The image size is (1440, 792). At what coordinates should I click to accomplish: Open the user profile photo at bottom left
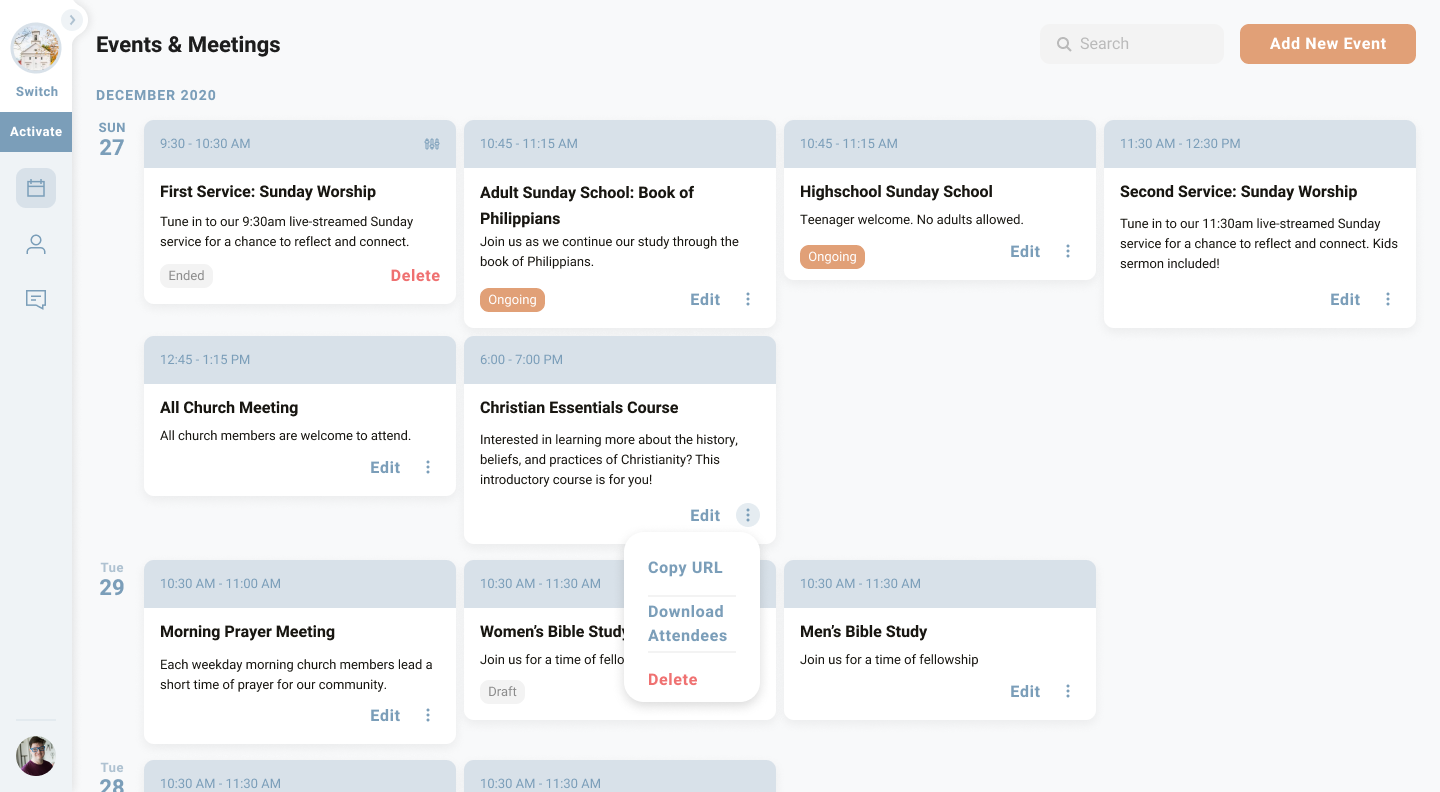(36, 756)
